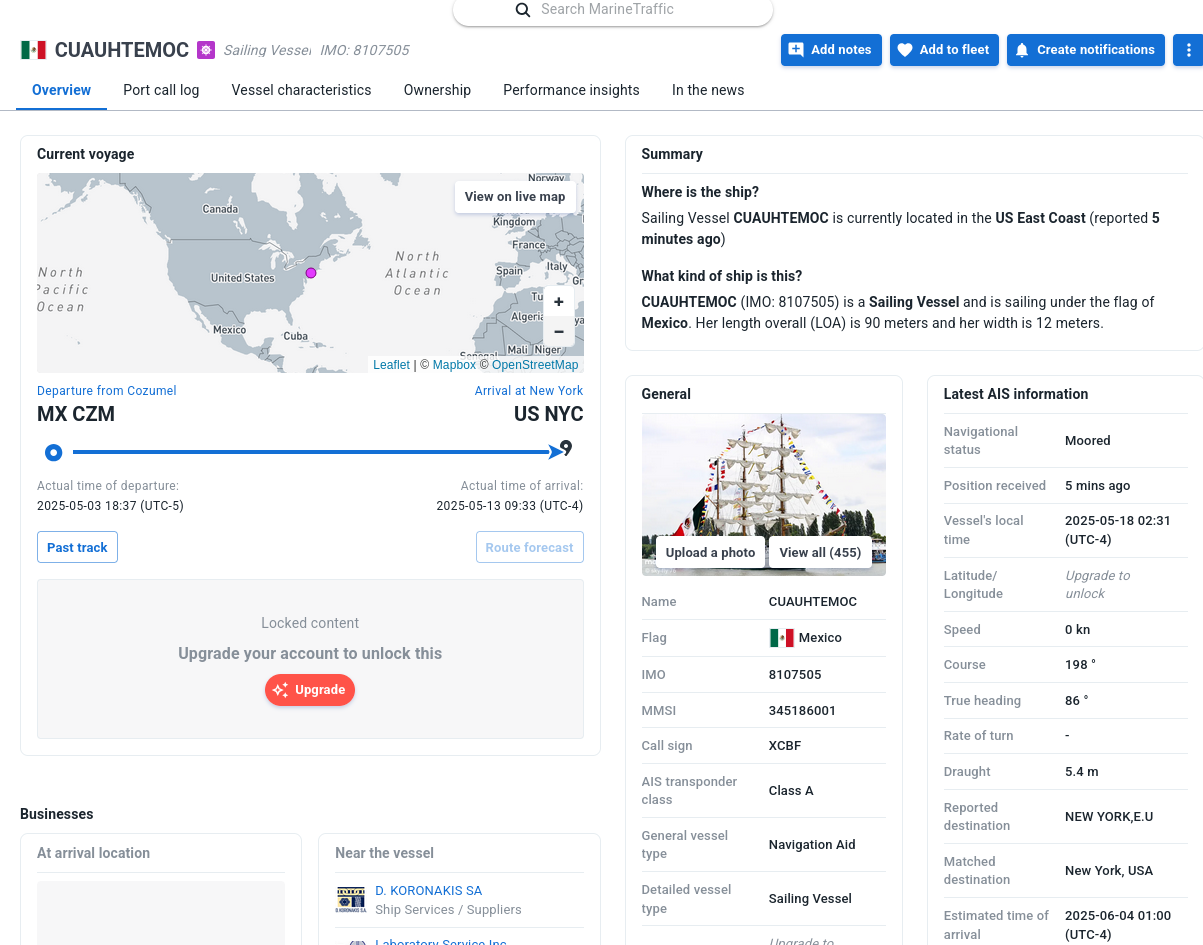Click the magenta vessel position marker

(311, 273)
